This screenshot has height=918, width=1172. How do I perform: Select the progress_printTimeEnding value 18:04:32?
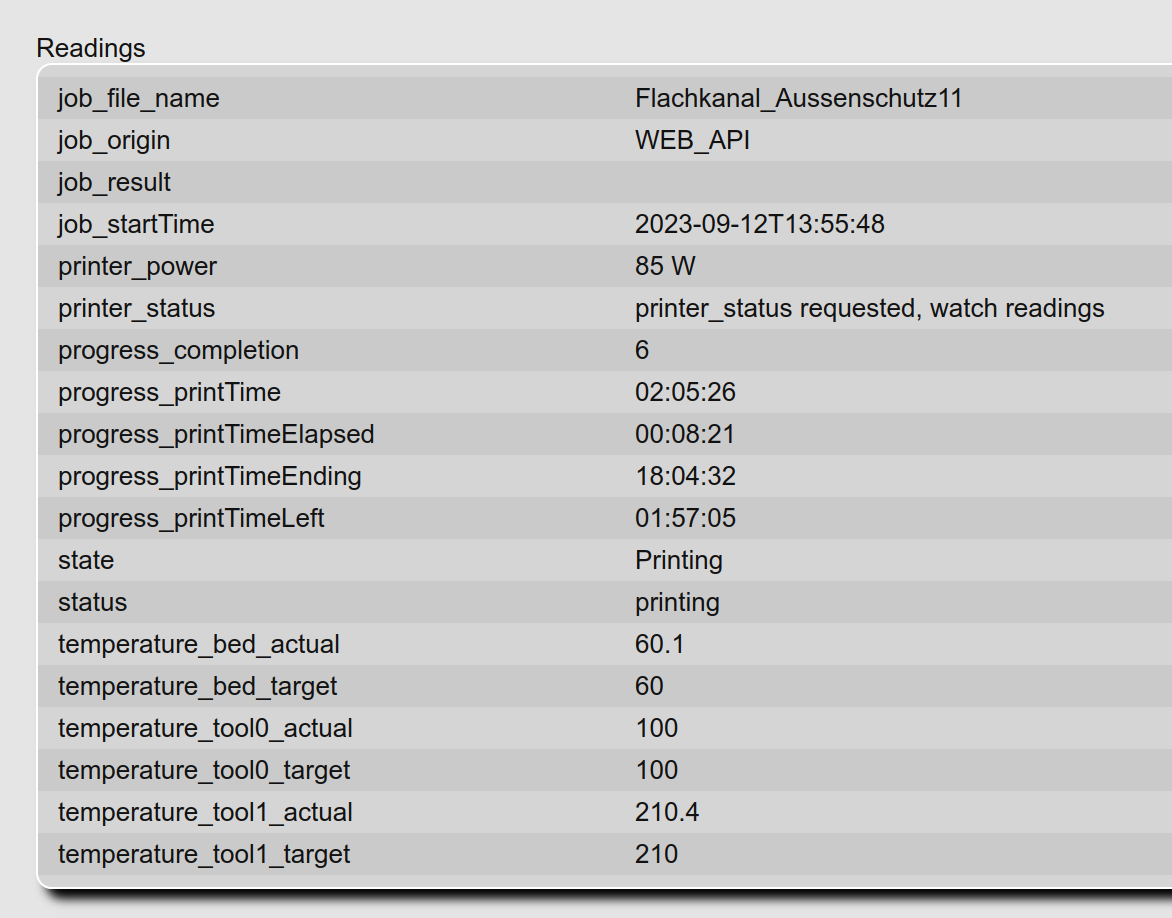tap(685, 476)
